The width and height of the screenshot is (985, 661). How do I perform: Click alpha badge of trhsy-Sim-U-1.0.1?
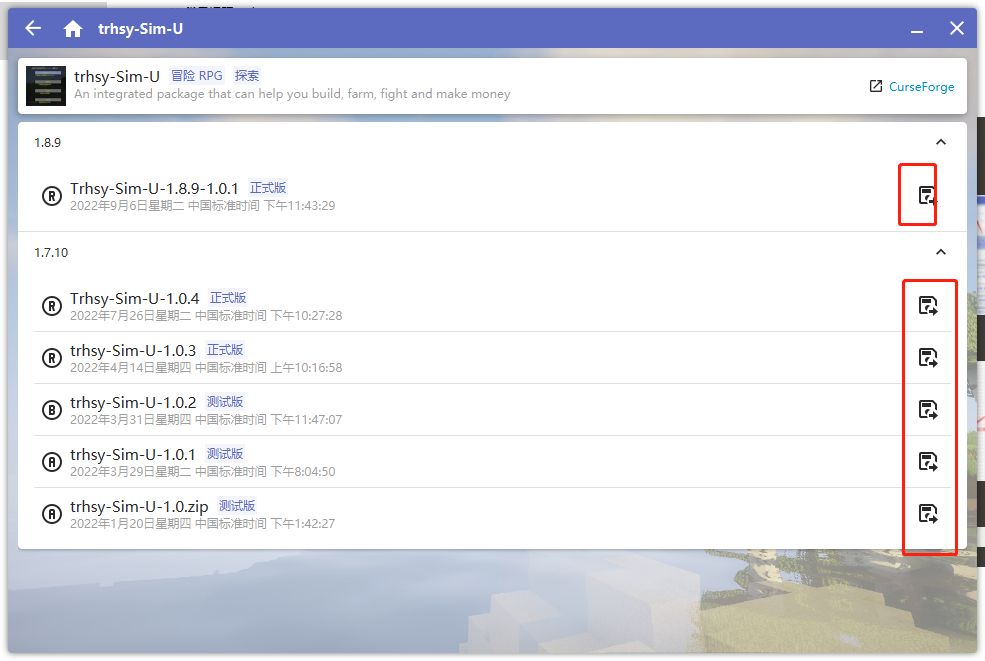52,462
